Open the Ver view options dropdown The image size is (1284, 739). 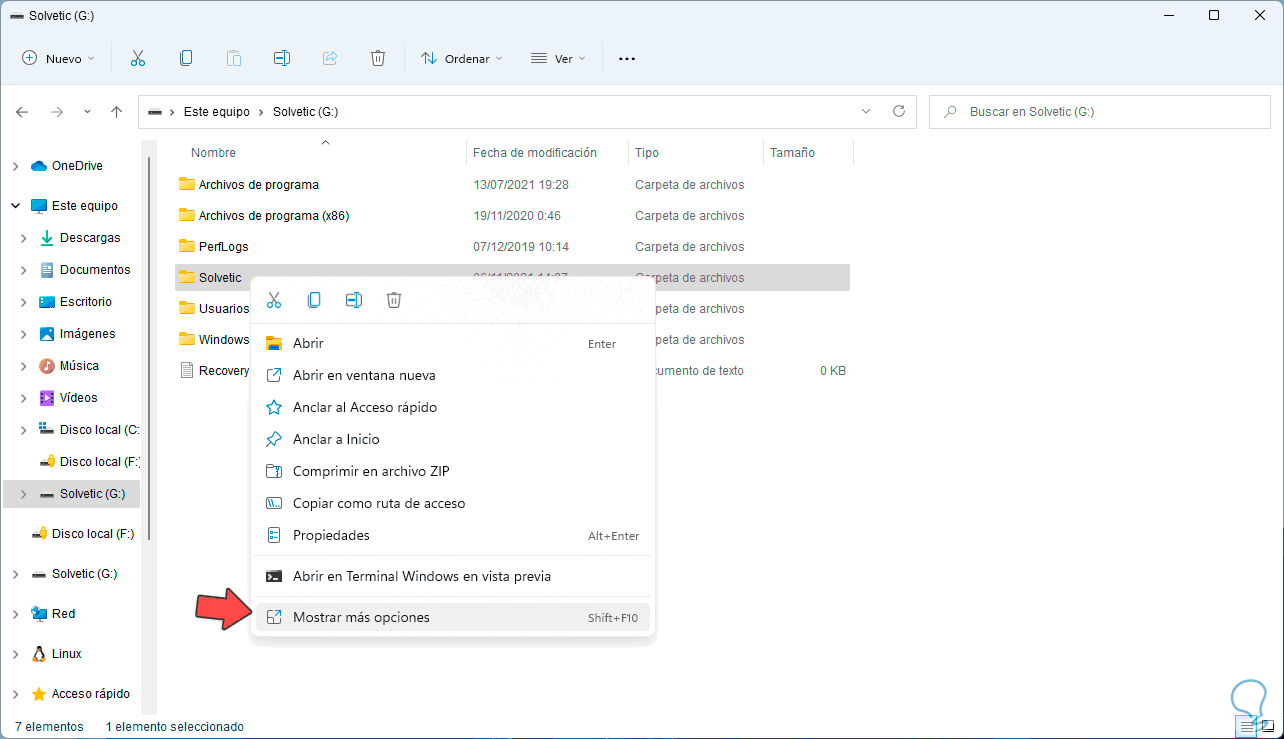click(x=558, y=59)
